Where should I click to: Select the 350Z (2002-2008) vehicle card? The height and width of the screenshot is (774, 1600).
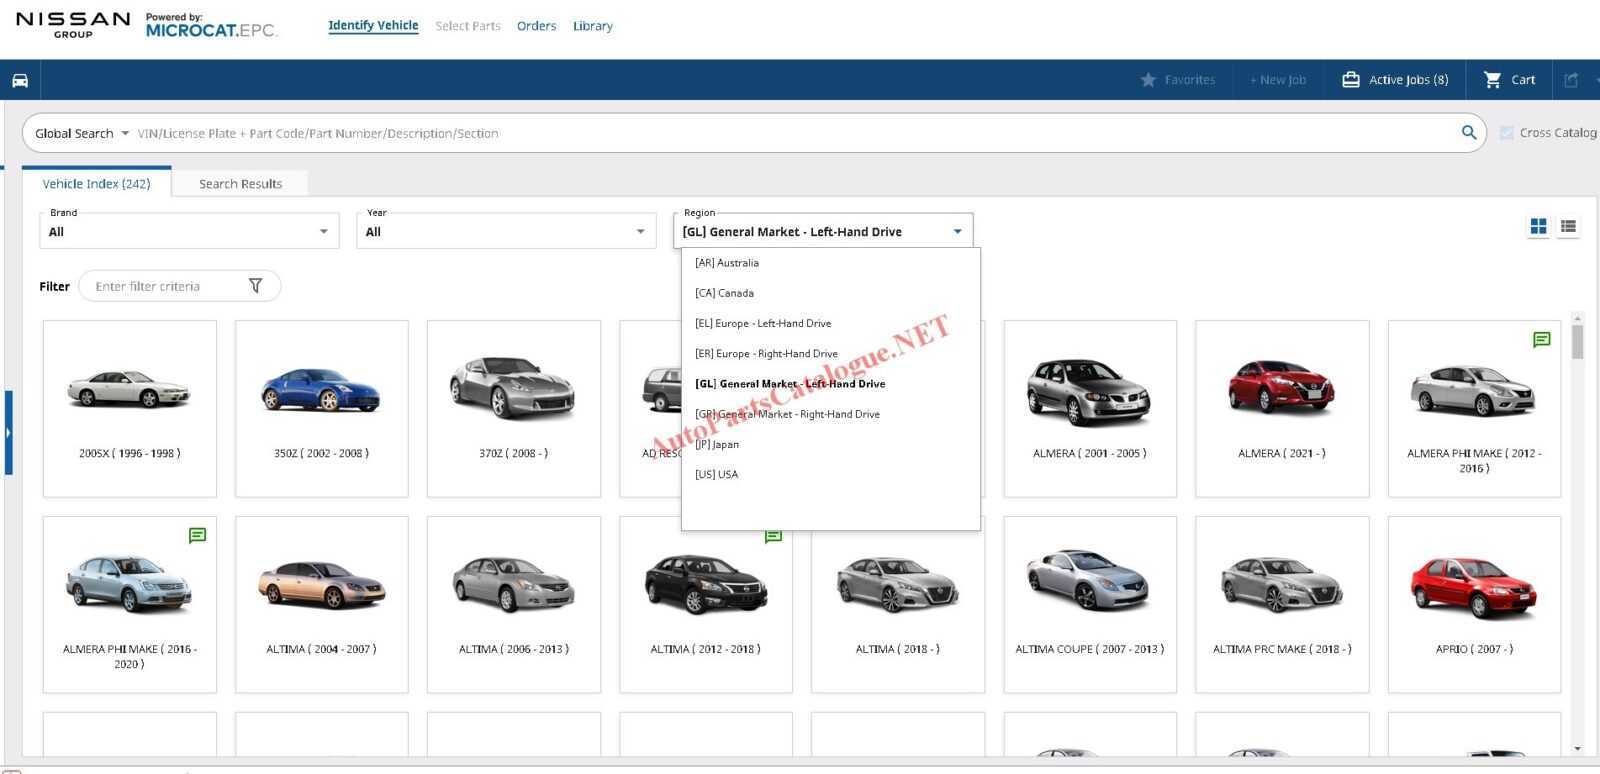point(322,408)
